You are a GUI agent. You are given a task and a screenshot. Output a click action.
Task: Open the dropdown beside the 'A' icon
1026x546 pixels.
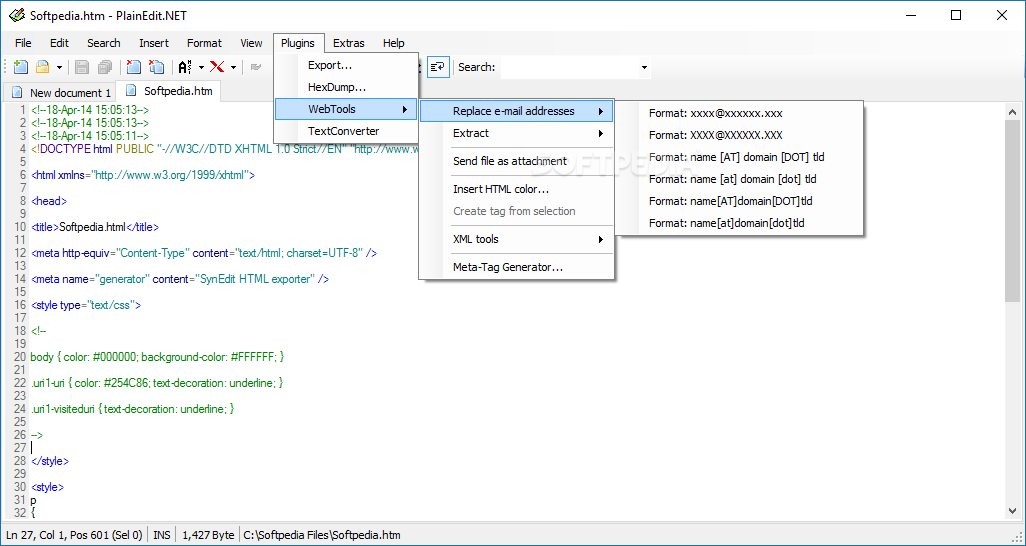(x=202, y=67)
